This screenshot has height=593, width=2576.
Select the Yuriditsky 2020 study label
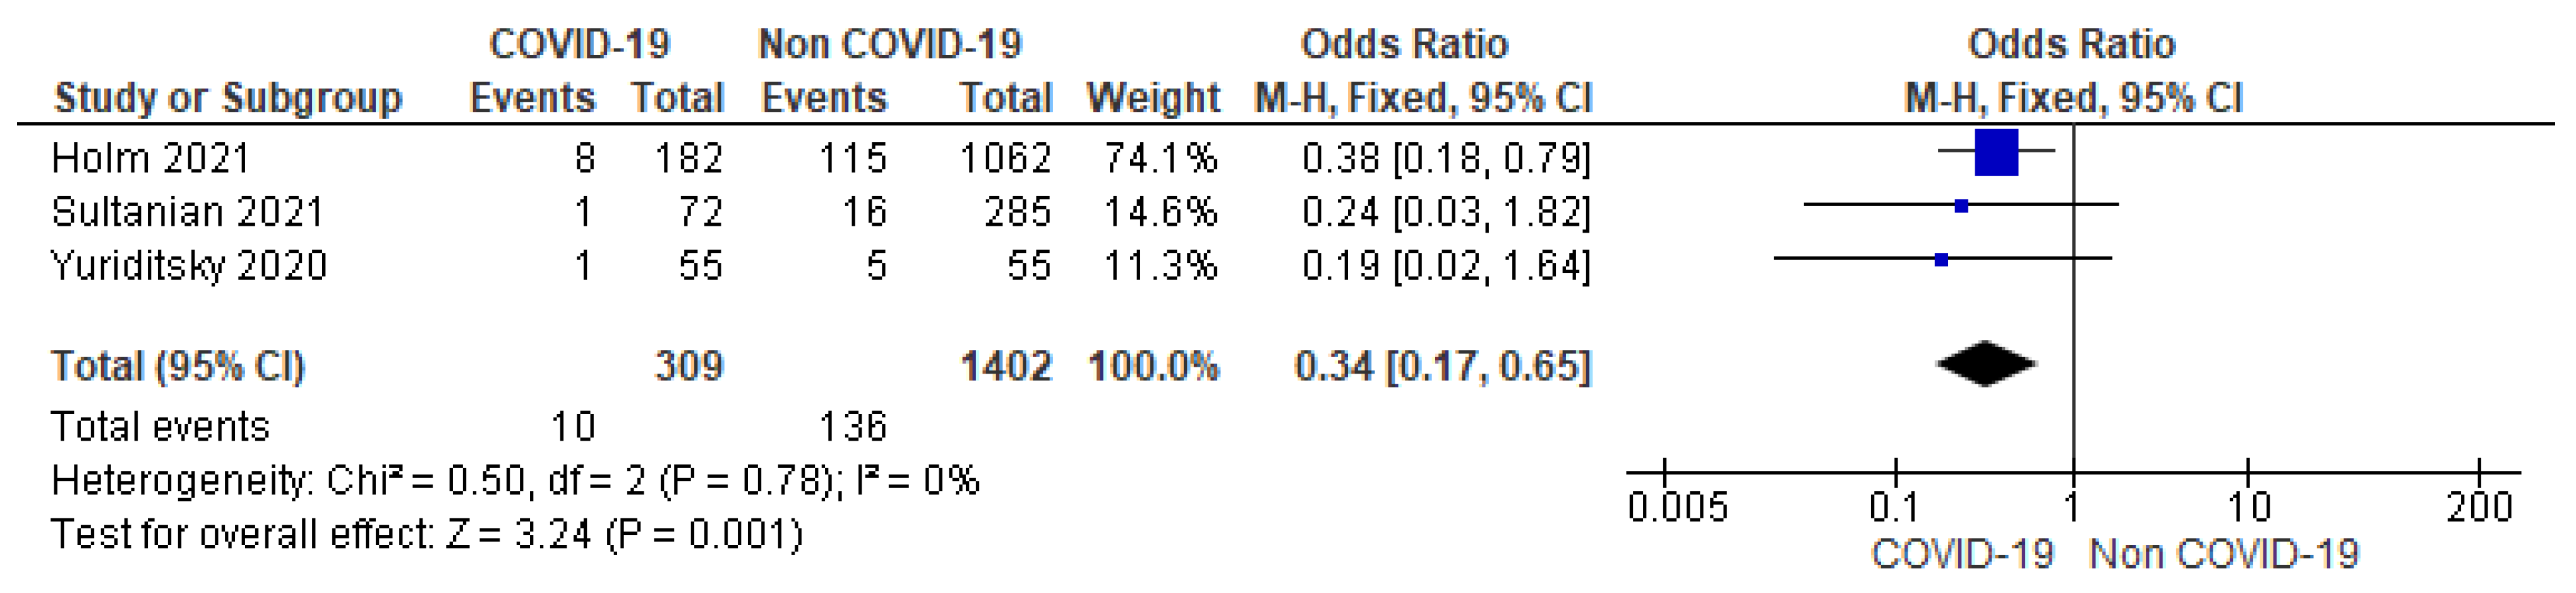click(189, 266)
